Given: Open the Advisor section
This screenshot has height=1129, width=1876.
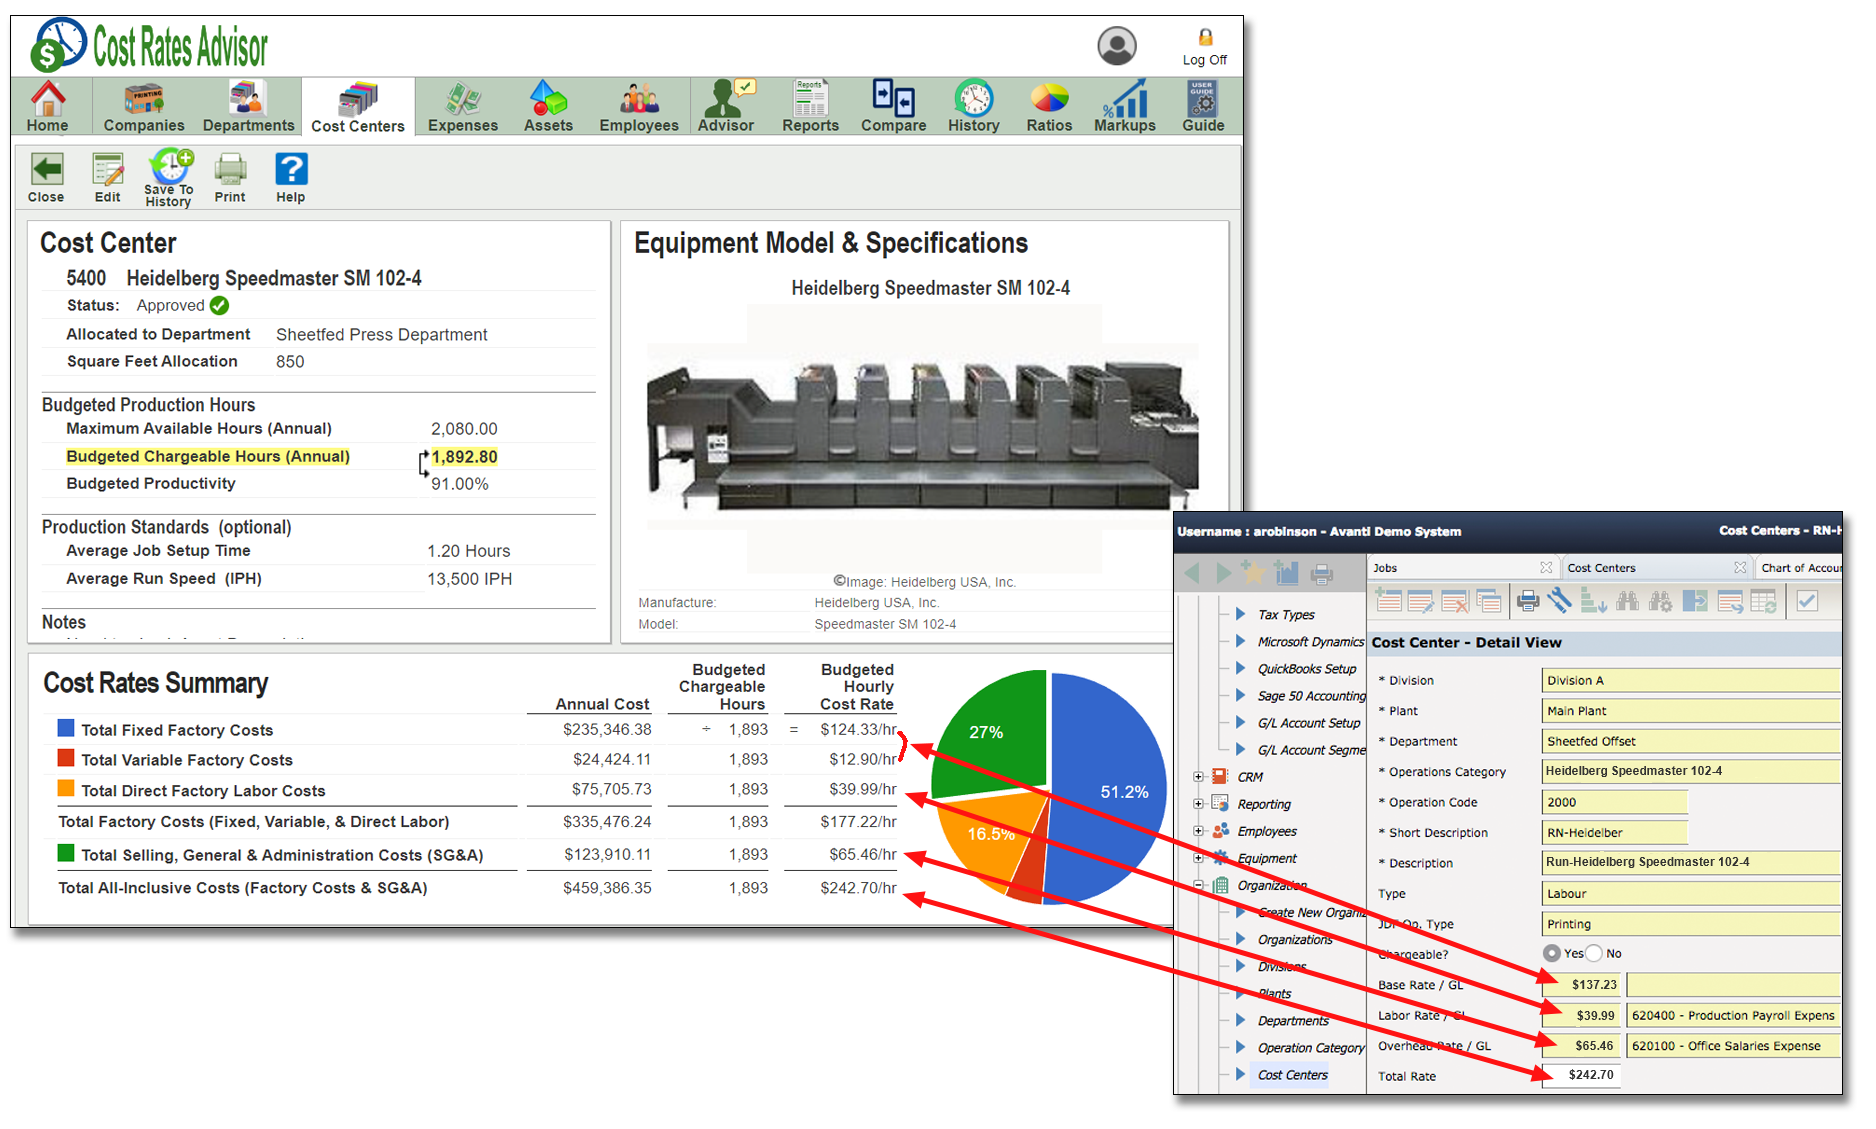Looking at the screenshot, I should 726,107.
